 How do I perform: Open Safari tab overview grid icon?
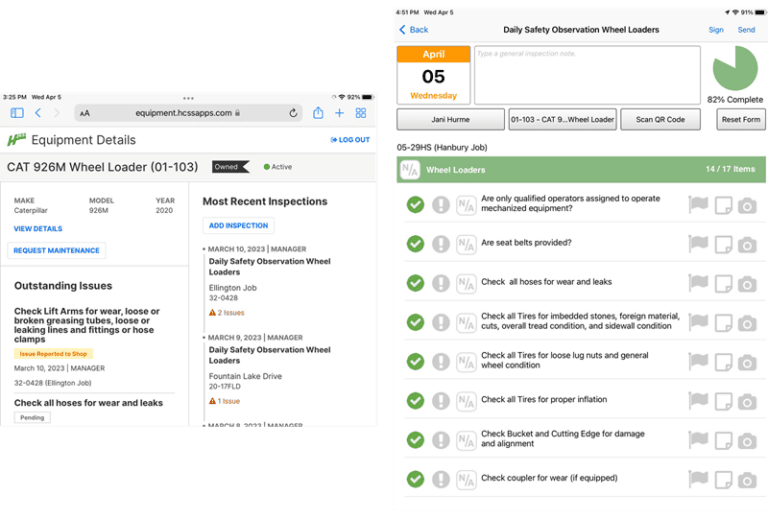361,113
